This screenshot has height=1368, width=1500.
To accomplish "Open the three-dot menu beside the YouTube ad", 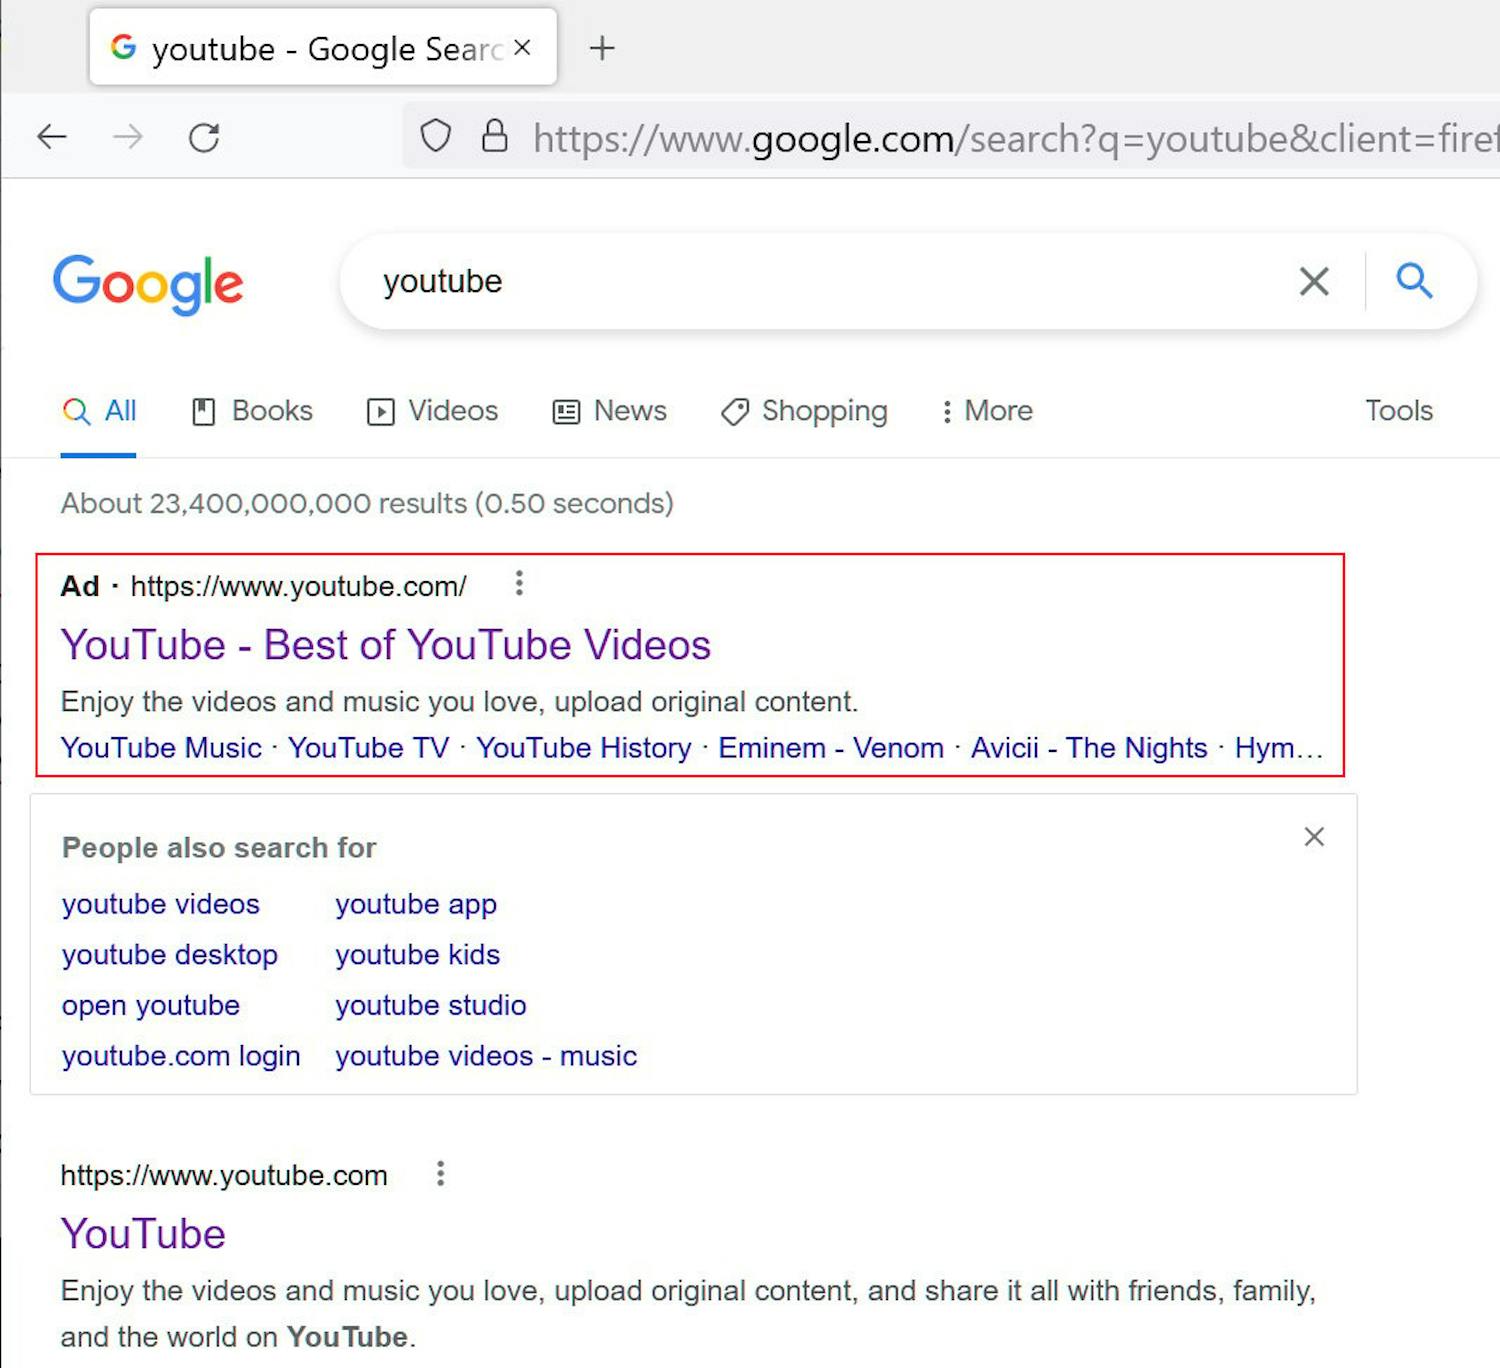I will [520, 583].
